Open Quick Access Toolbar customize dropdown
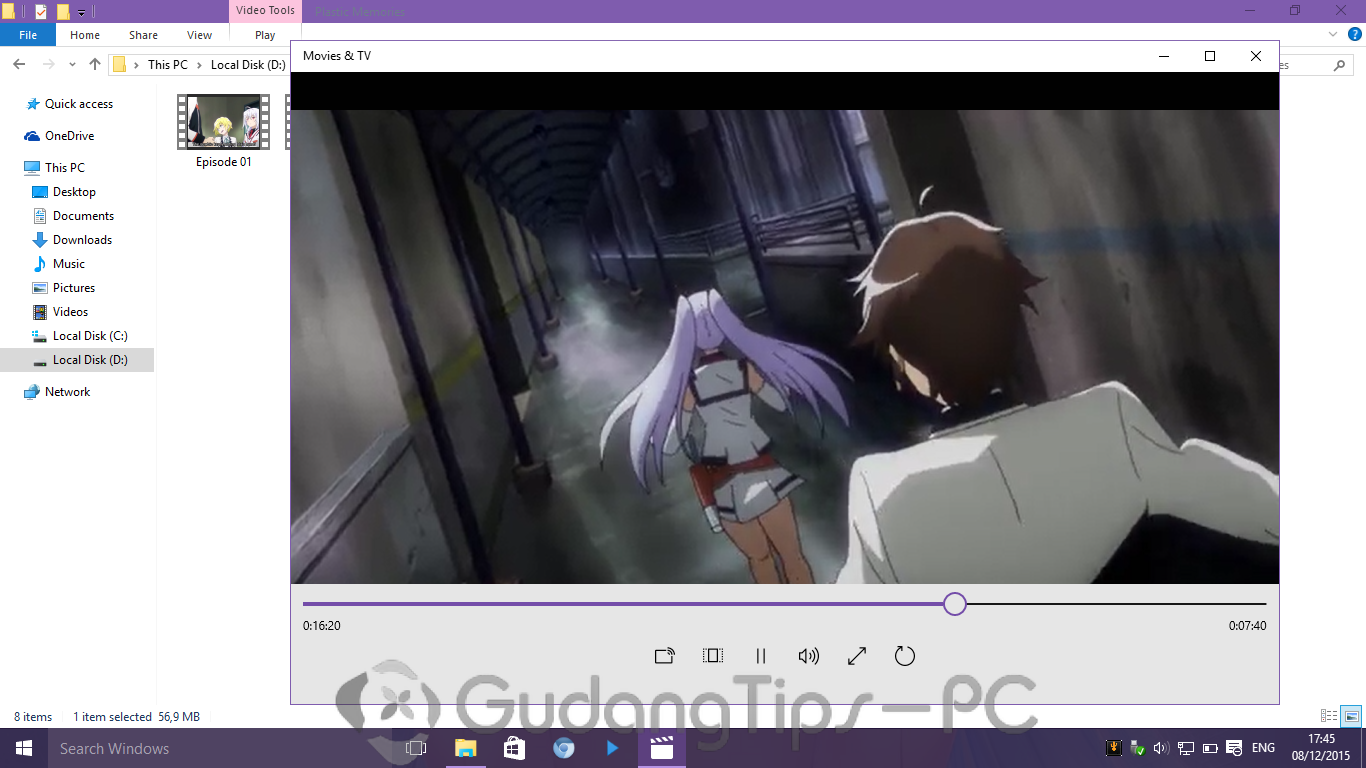This screenshot has width=1366, height=768. tap(81, 12)
